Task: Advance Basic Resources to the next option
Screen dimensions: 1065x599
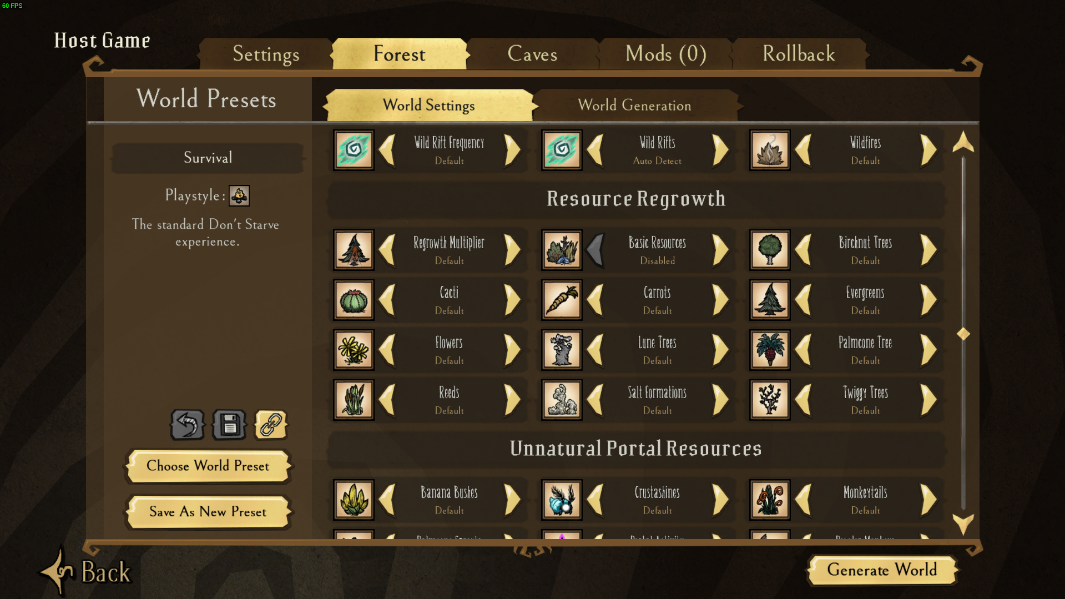Action: 721,250
